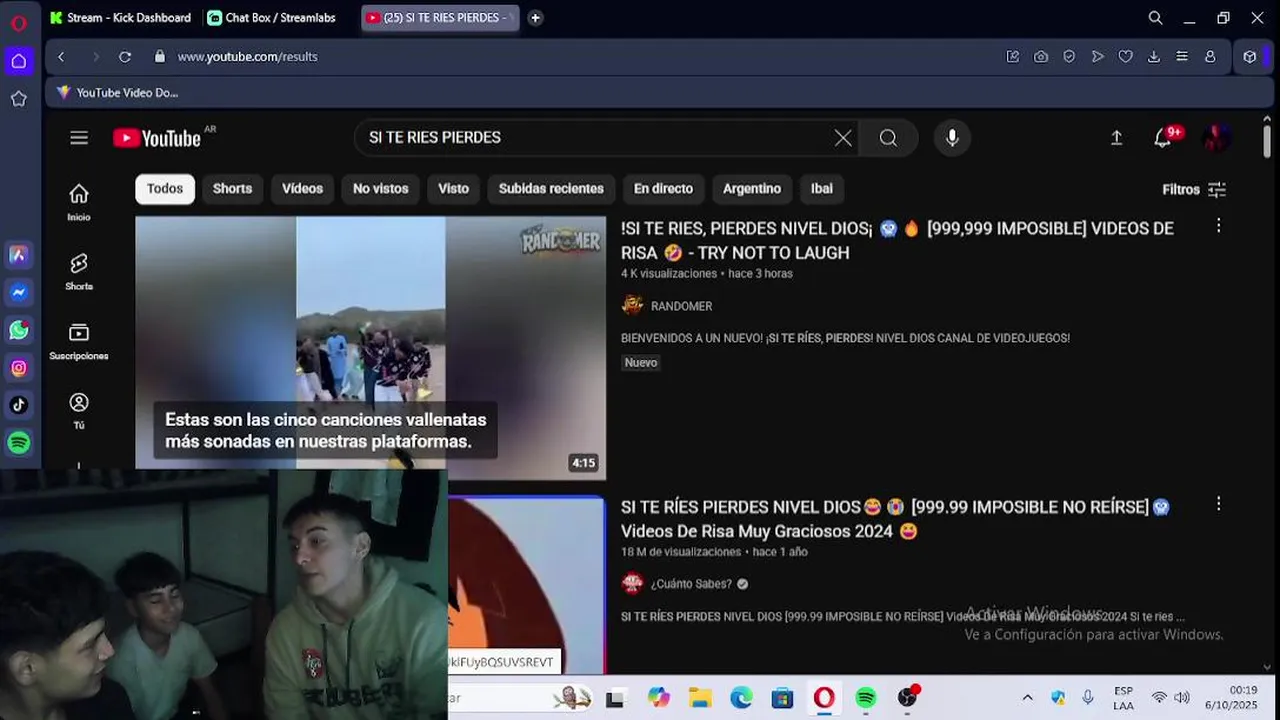Open TikTok in Opera sidebar
The width and height of the screenshot is (1280, 720).
18,405
